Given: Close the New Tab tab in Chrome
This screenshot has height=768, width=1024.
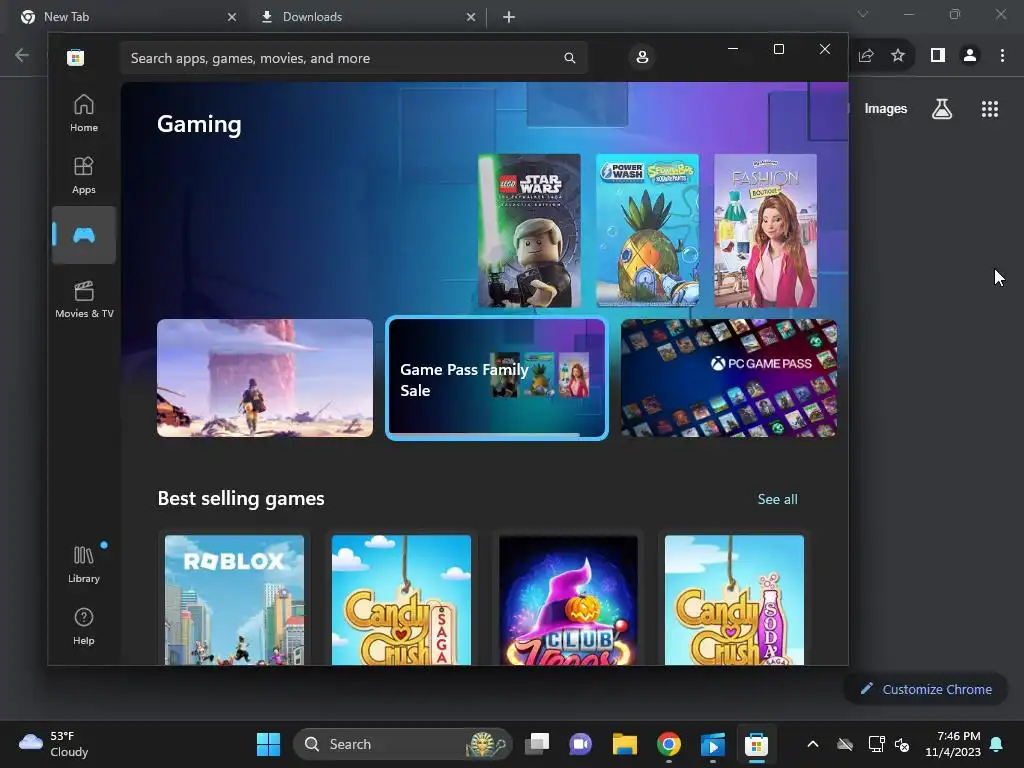Looking at the screenshot, I should (232, 17).
